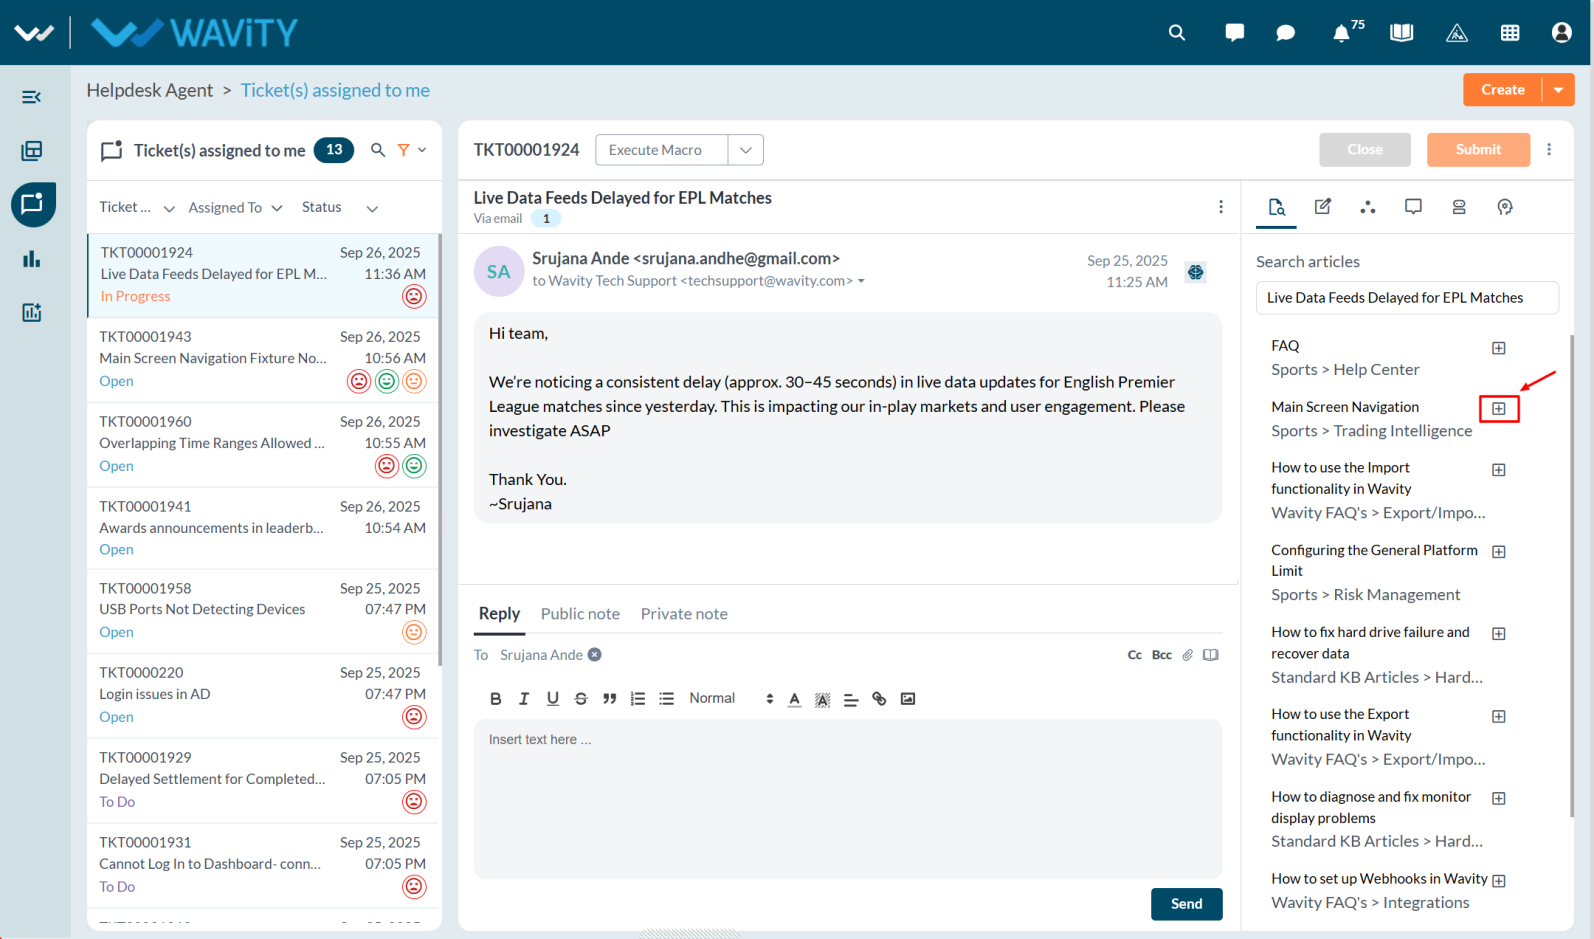Open the head insights panel icon
Screen dimensions: 1594x939
pos(1505,207)
